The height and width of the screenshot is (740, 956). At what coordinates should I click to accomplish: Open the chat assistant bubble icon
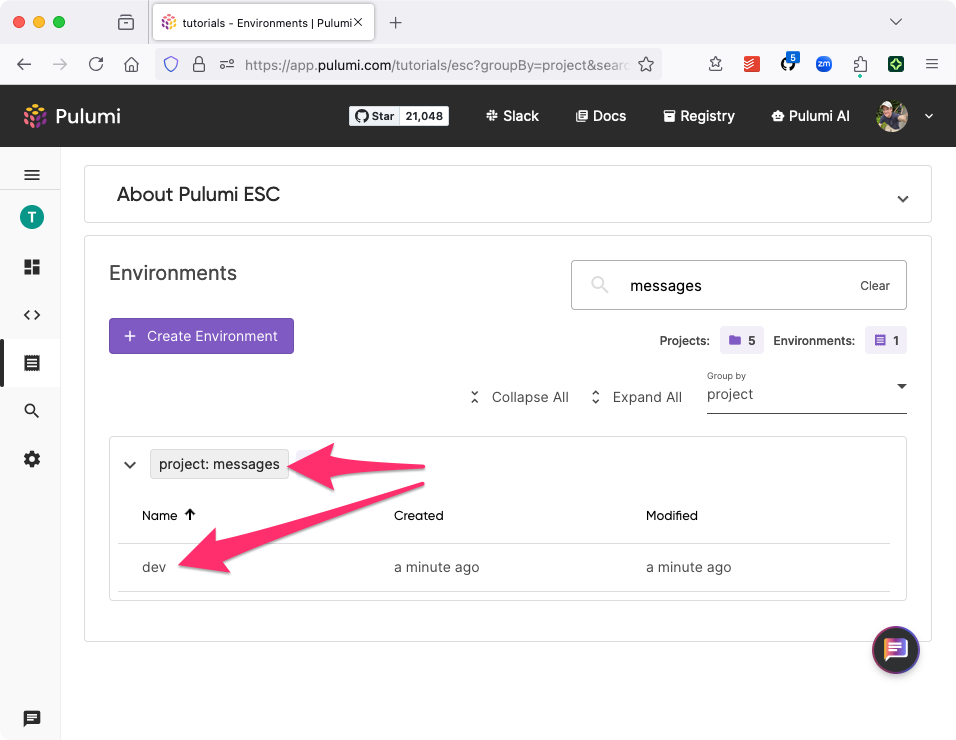tap(895, 650)
